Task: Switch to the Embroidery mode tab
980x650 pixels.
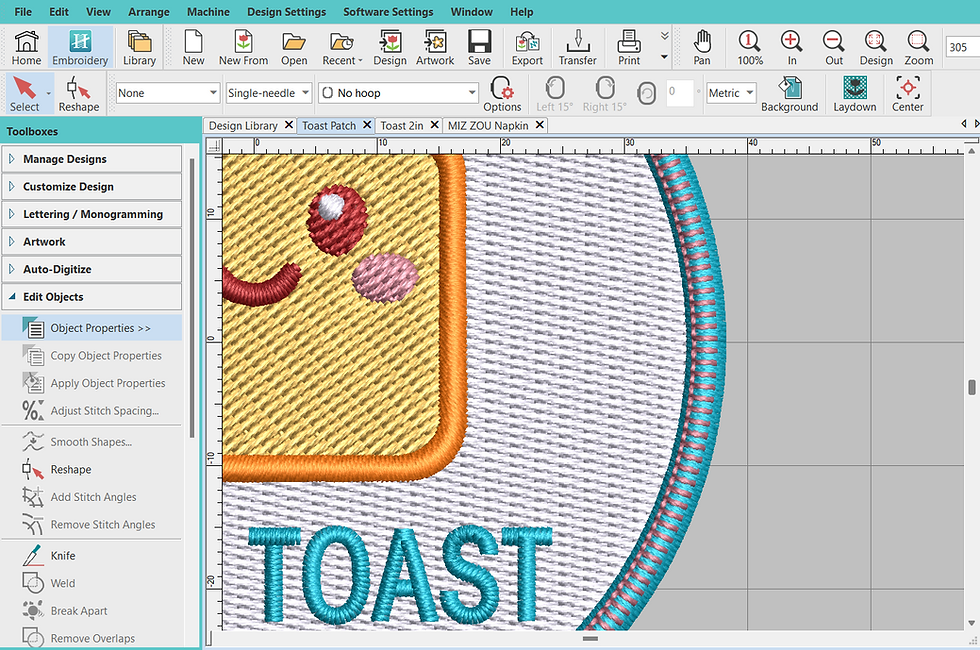Action: point(79,47)
